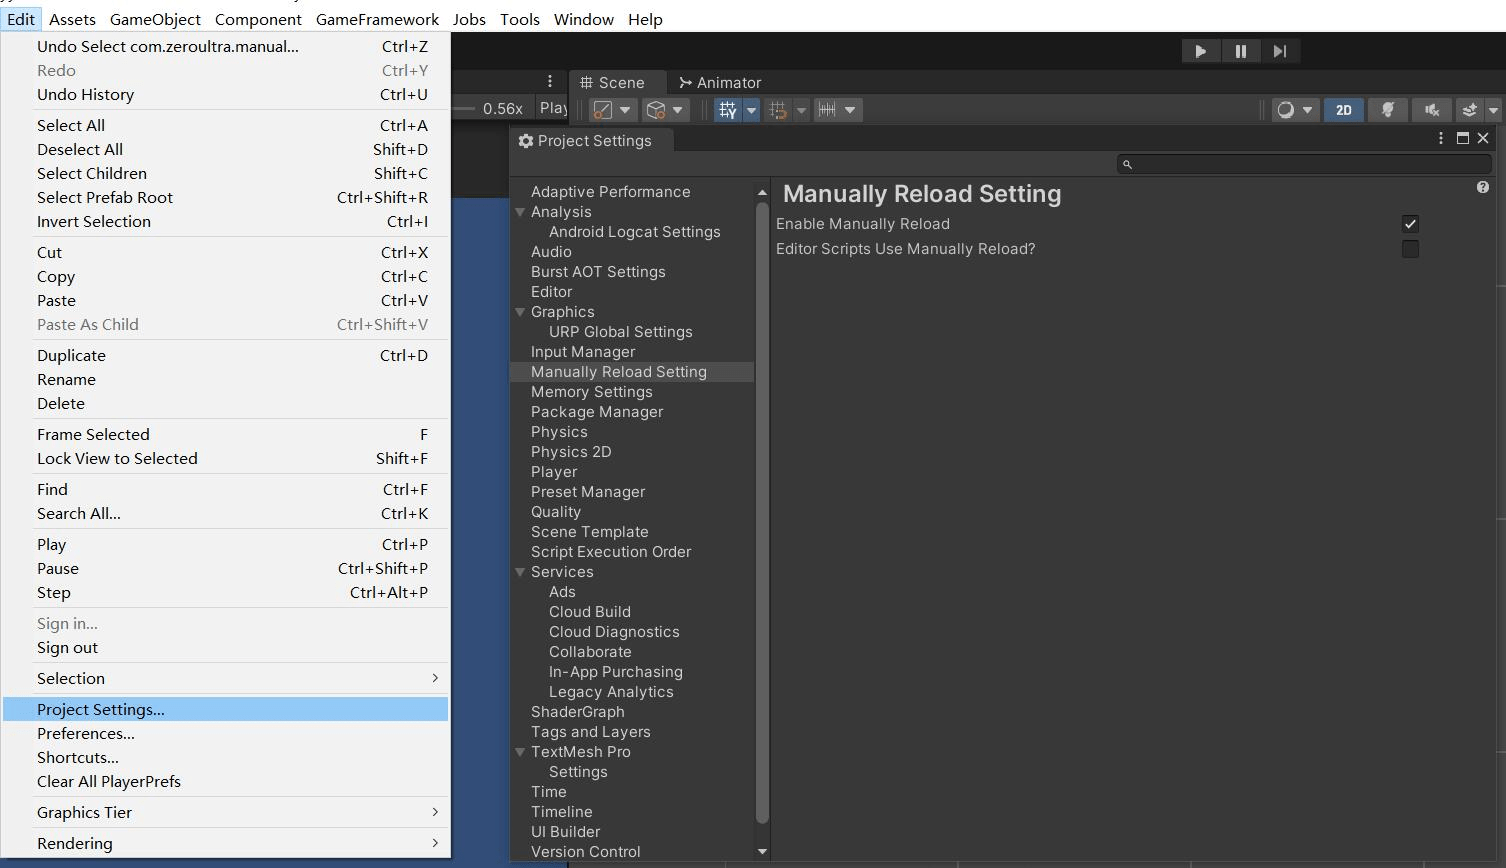Toggle the grid snapping icon
The height and width of the screenshot is (868, 1506).
[778, 110]
